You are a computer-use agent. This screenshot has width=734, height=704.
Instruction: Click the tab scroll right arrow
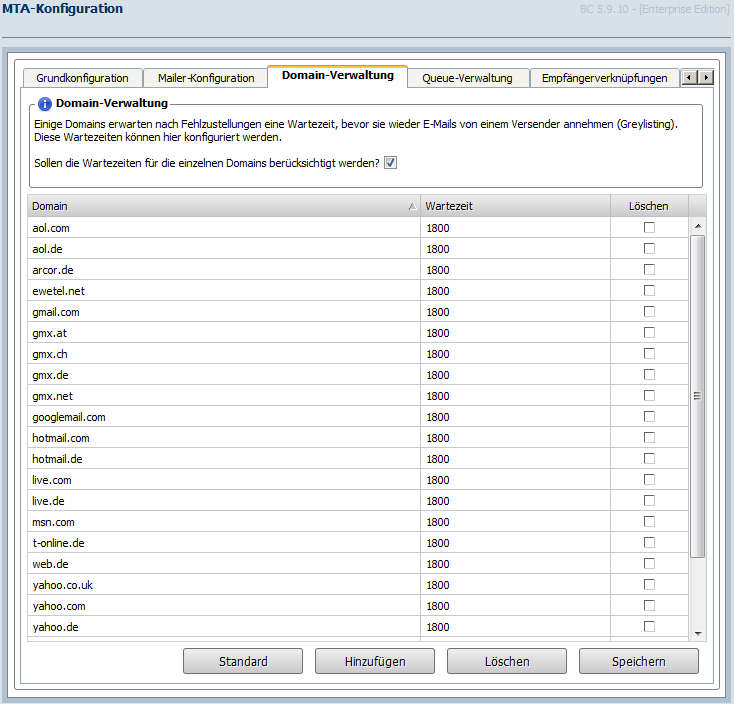(x=706, y=77)
